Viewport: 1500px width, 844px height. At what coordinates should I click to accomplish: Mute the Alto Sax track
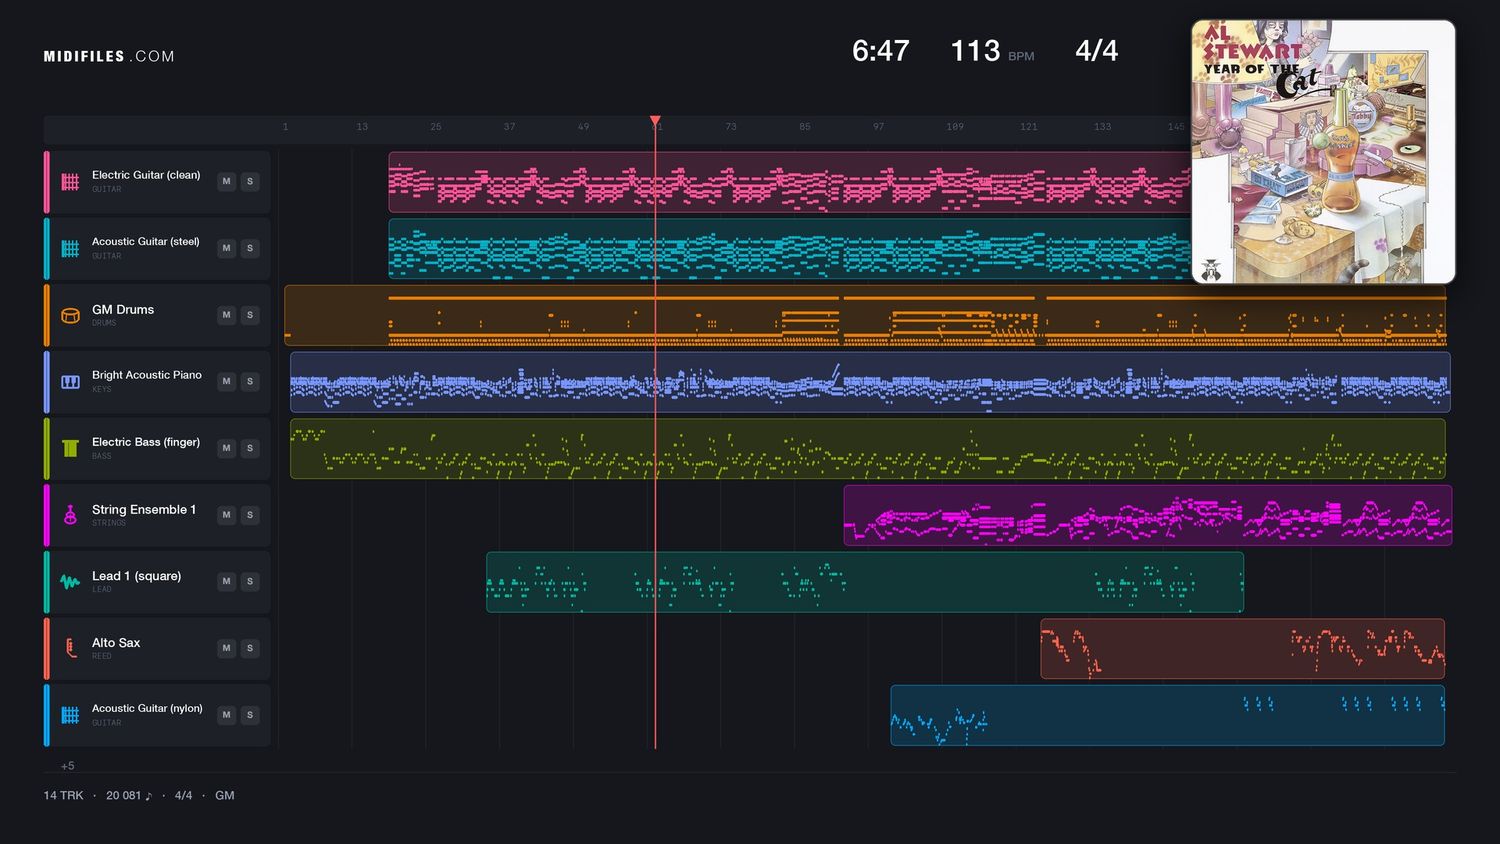tap(227, 648)
